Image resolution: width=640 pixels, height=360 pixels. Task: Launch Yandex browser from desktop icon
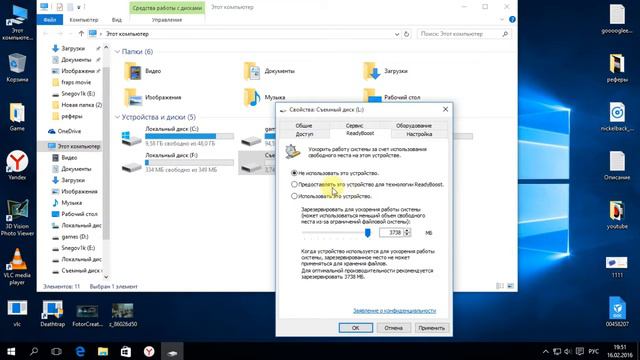(x=17, y=165)
